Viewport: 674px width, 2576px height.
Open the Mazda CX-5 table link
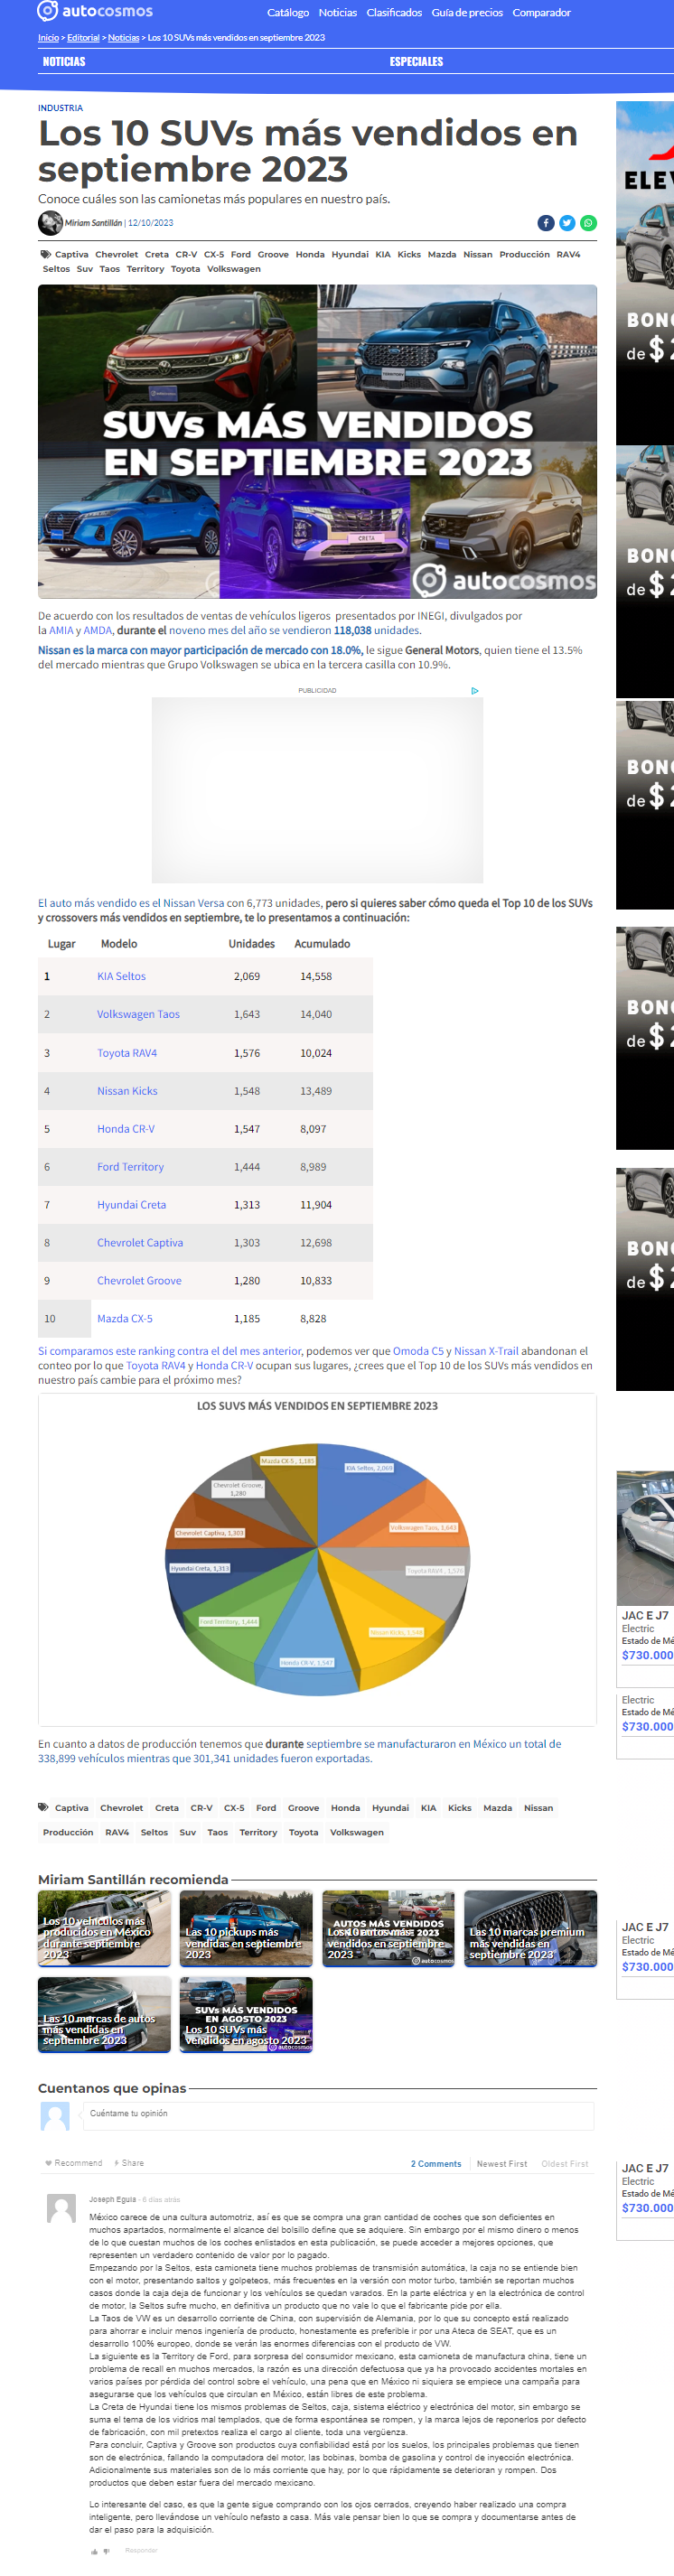pos(125,1319)
